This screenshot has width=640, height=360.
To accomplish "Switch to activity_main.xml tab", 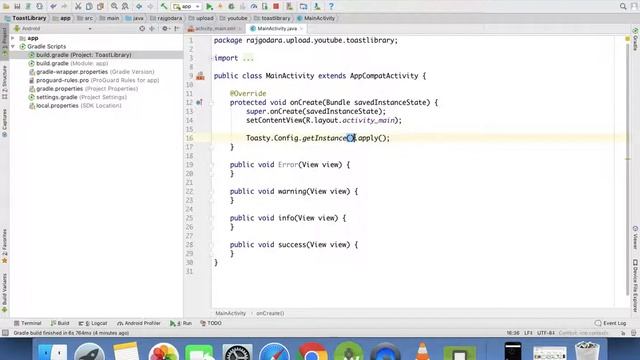I will pos(215,29).
